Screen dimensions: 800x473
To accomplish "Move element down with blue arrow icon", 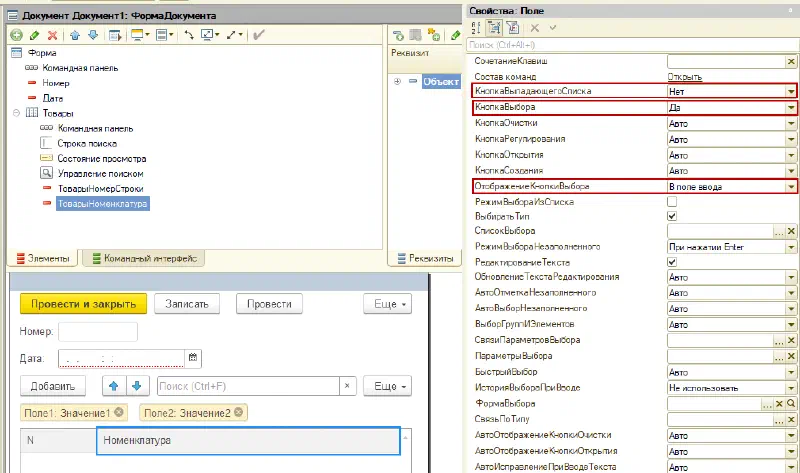I will click(x=93, y=35).
